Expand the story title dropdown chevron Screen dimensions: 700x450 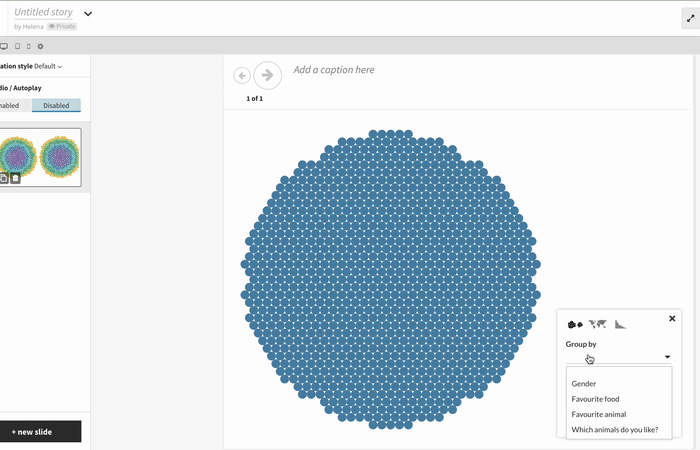88,14
